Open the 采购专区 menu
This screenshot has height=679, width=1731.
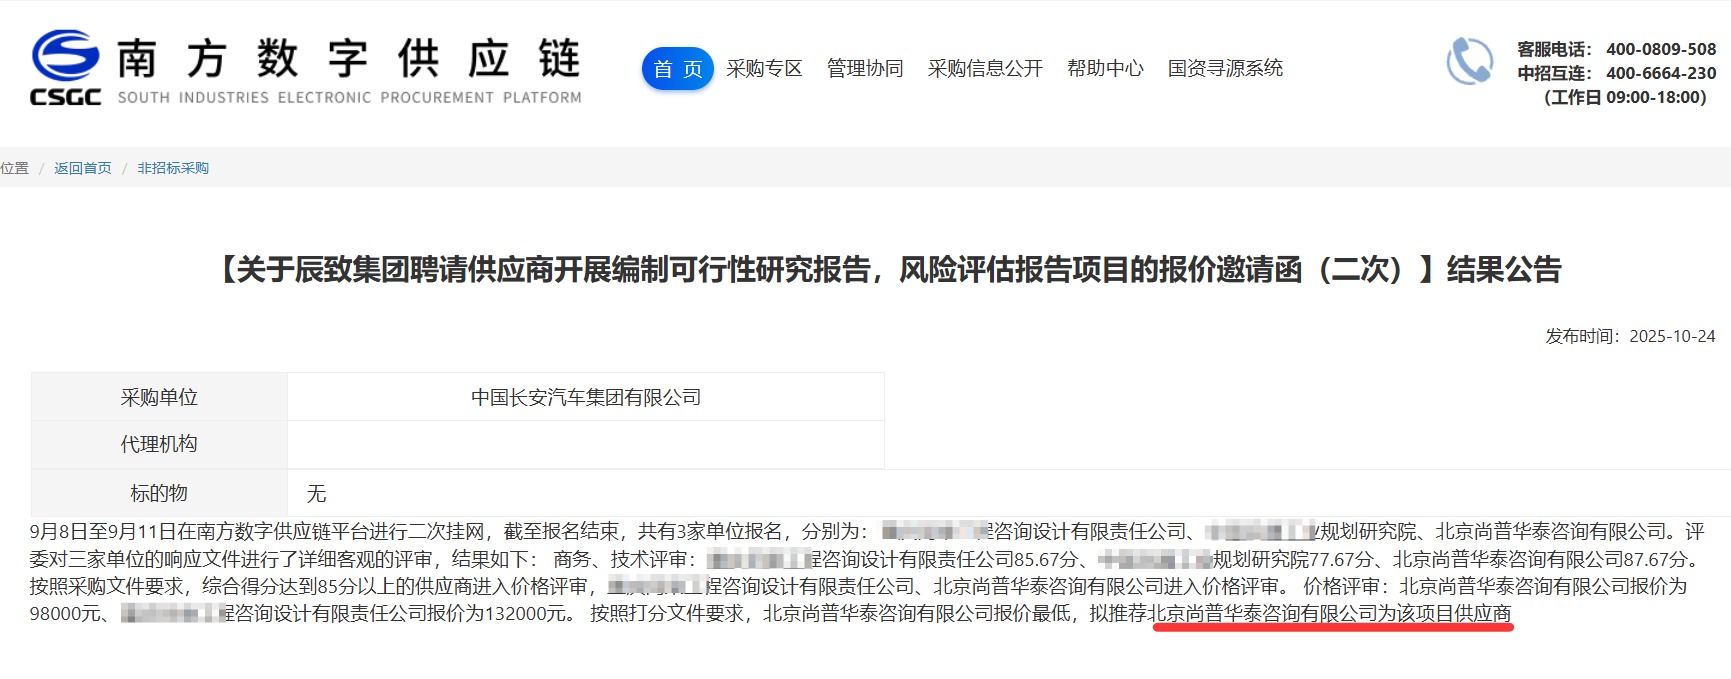pyautogui.click(x=764, y=69)
